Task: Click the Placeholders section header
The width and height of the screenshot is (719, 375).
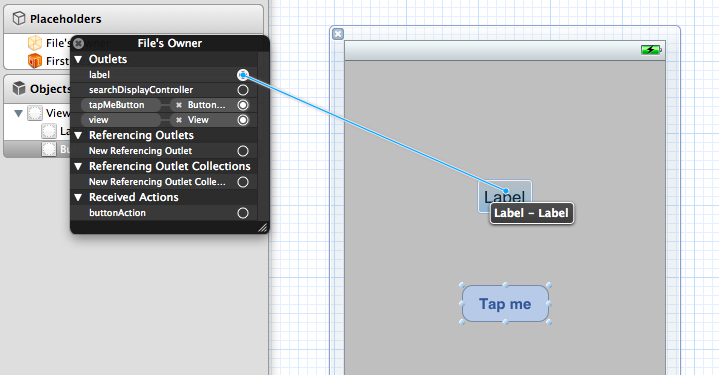Action: [133, 19]
